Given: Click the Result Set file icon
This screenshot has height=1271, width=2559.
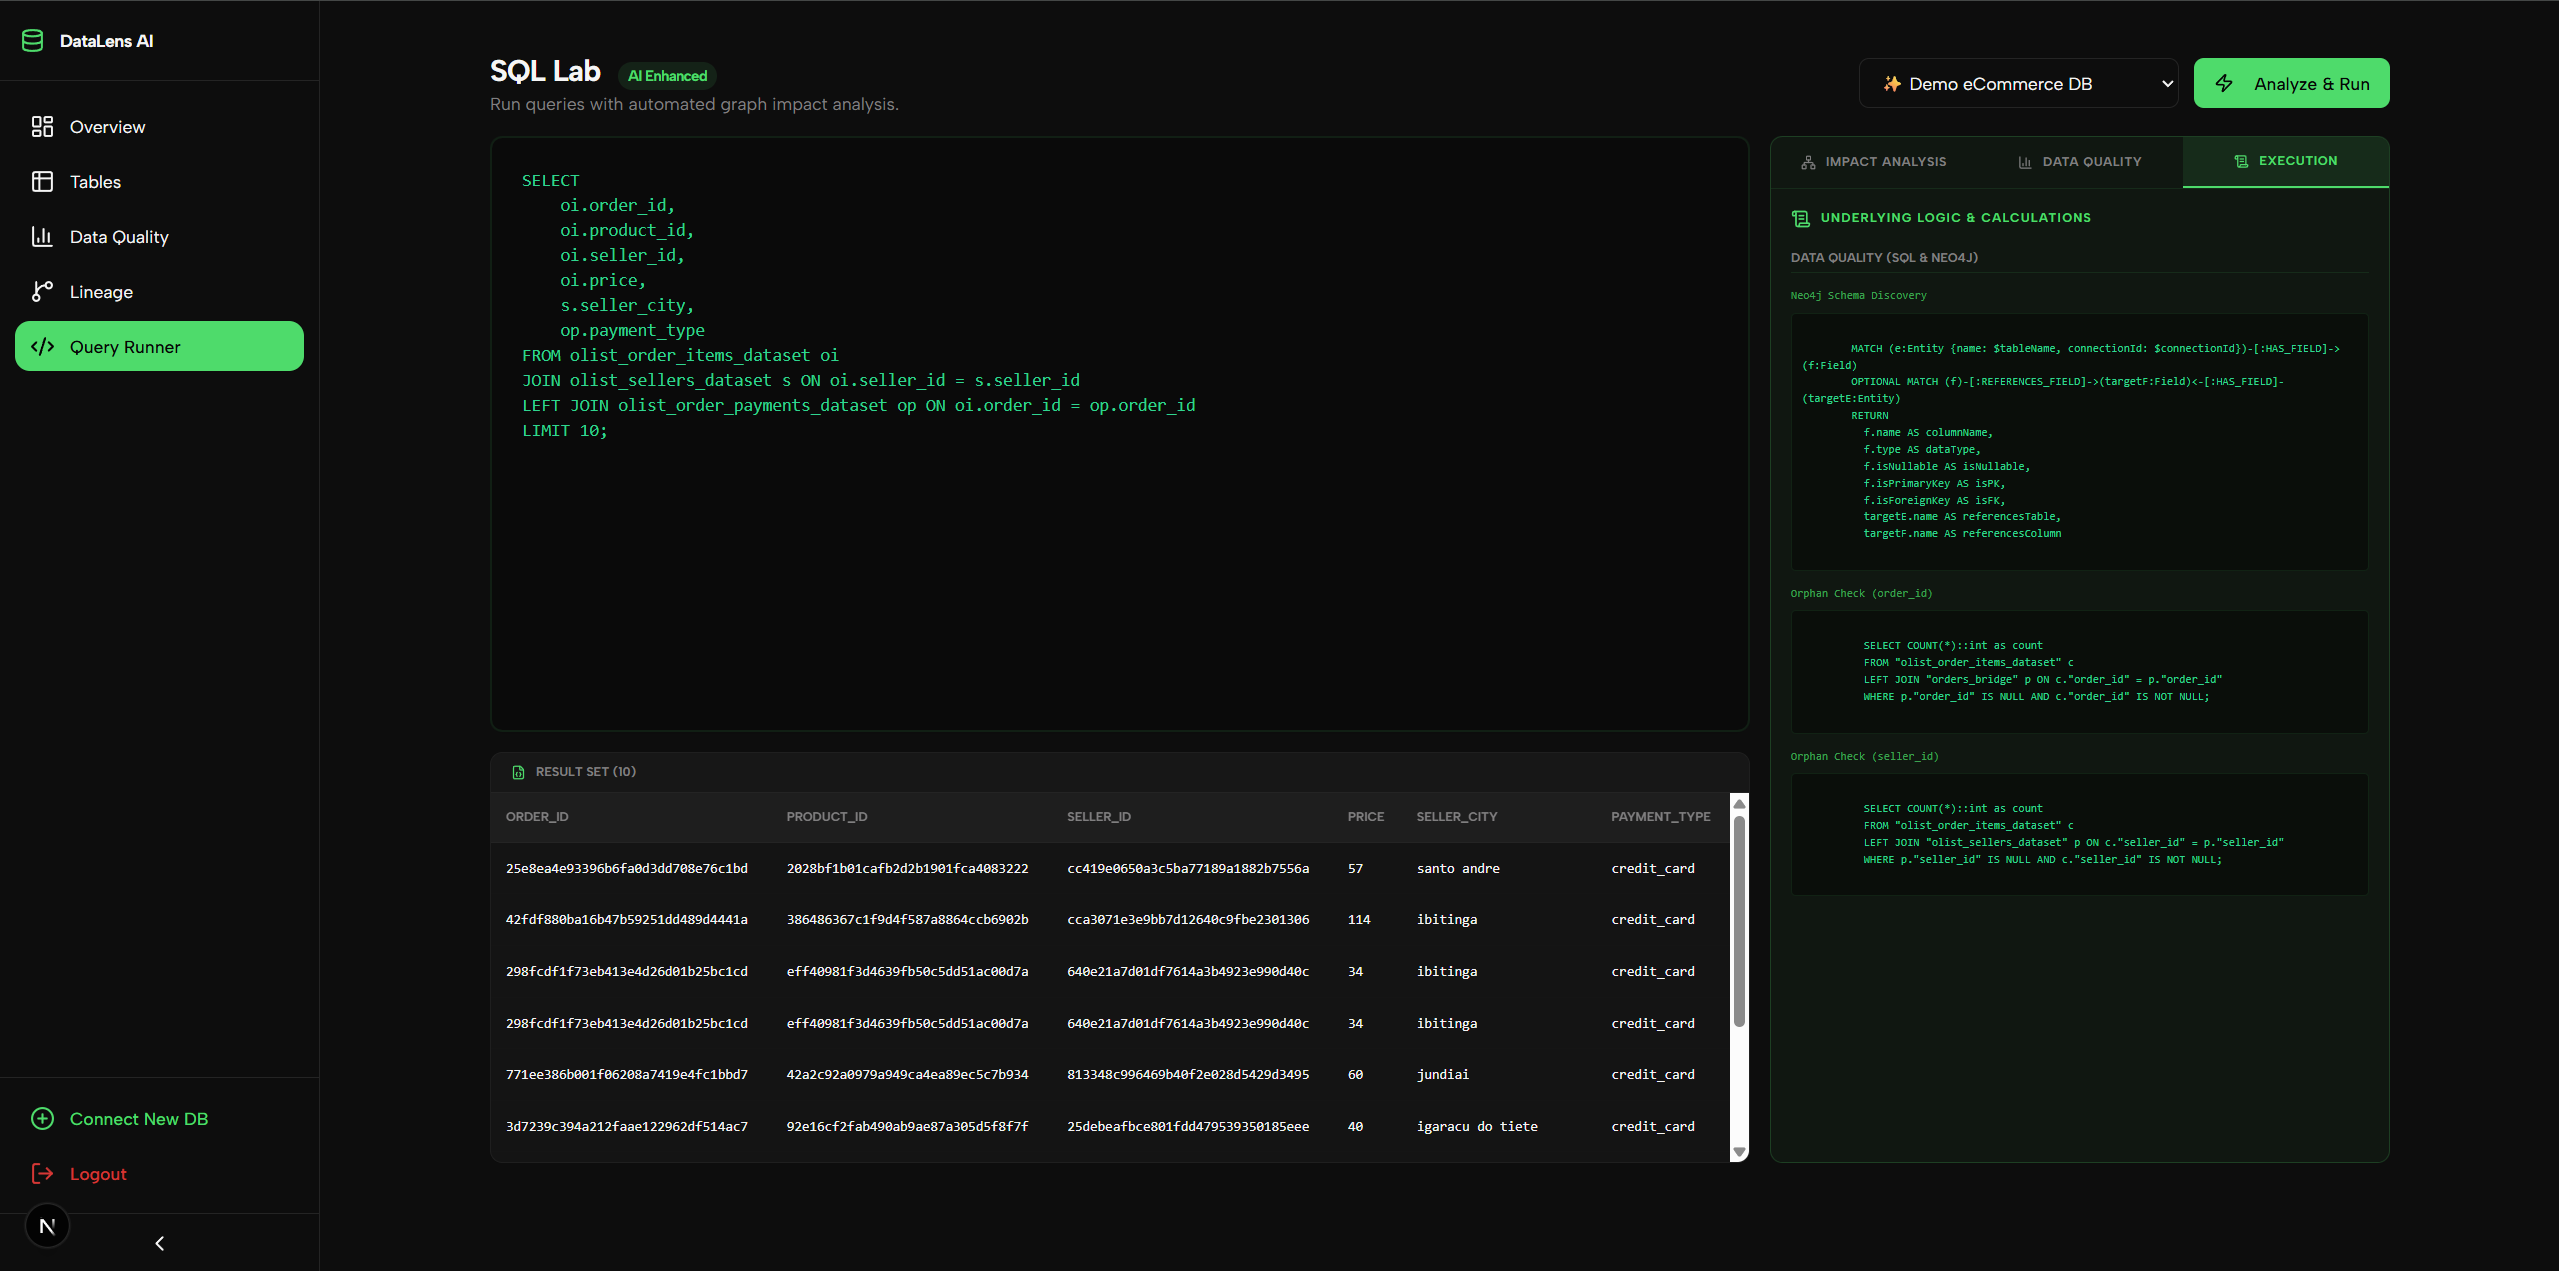Looking at the screenshot, I should 517,771.
